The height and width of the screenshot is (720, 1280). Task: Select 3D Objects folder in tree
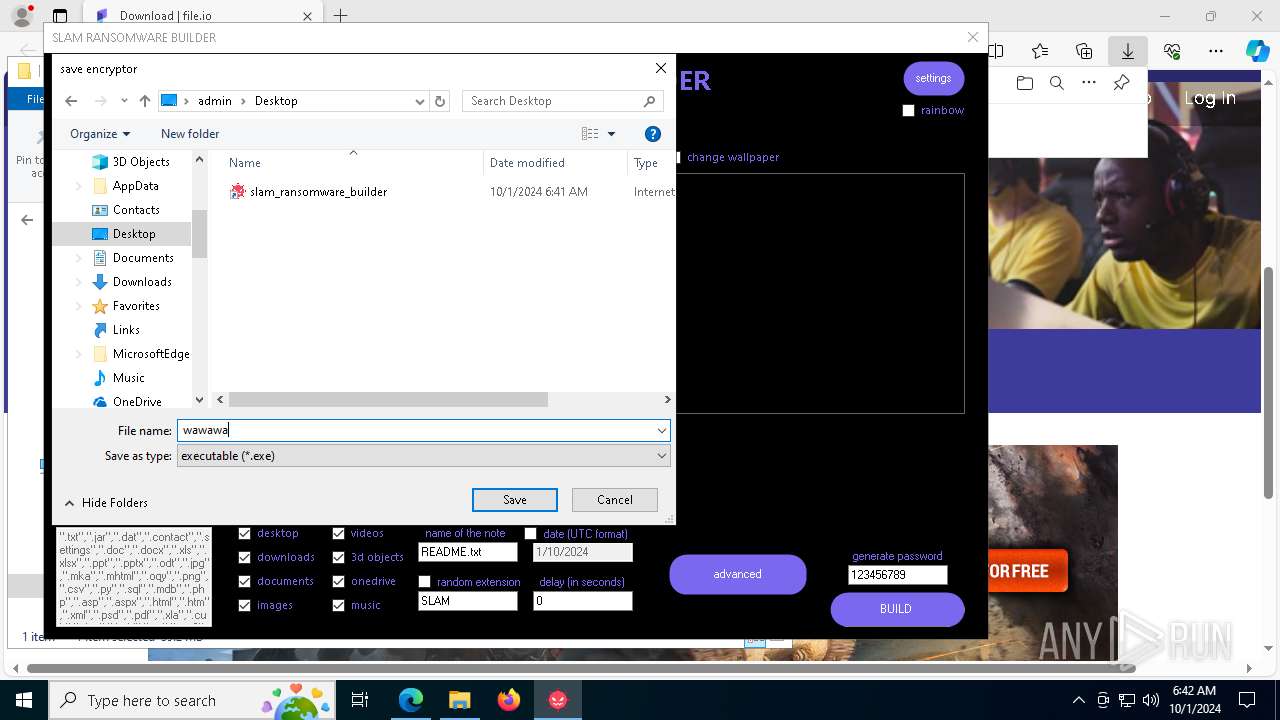(x=140, y=162)
